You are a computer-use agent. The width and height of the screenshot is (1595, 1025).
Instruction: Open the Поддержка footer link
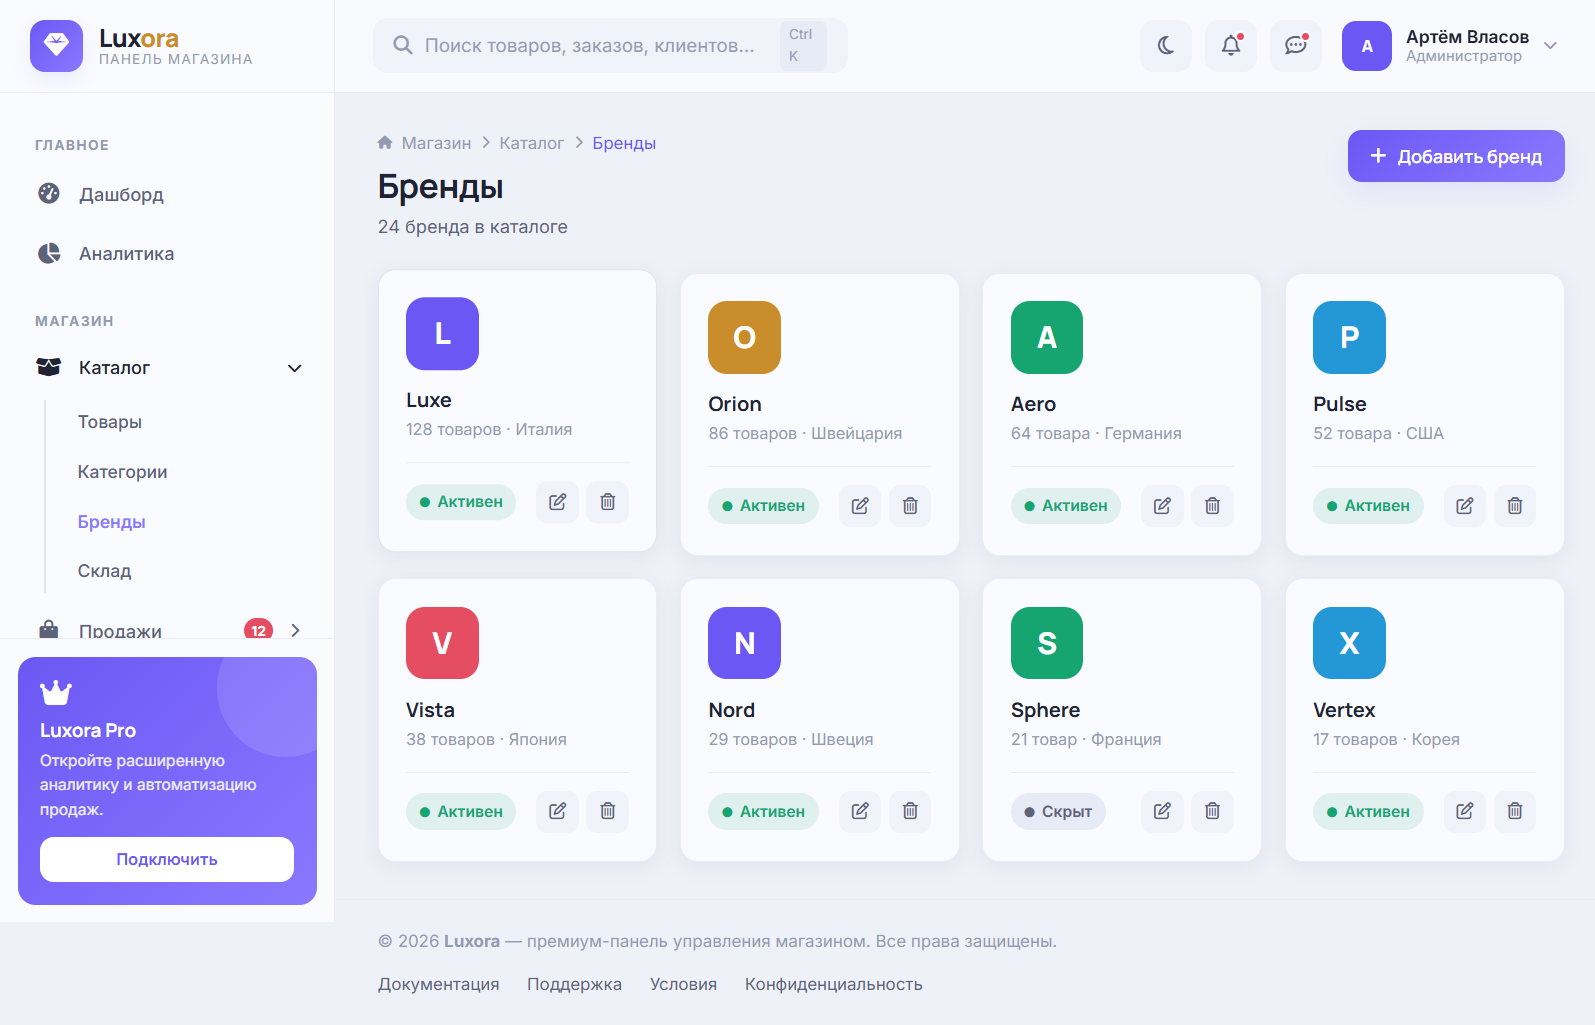(x=575, y=984)
